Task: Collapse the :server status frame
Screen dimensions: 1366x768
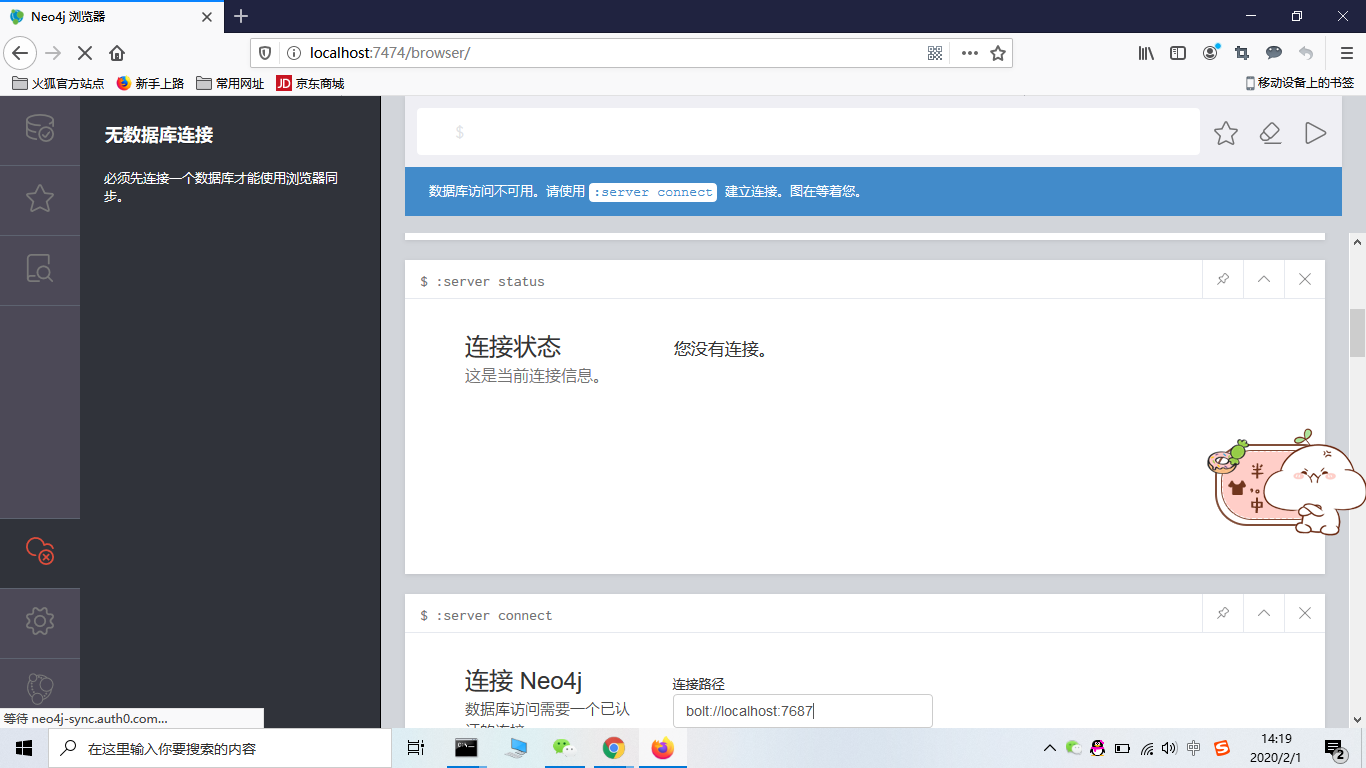Action: pyautogui.click(x=1264, y=280)
